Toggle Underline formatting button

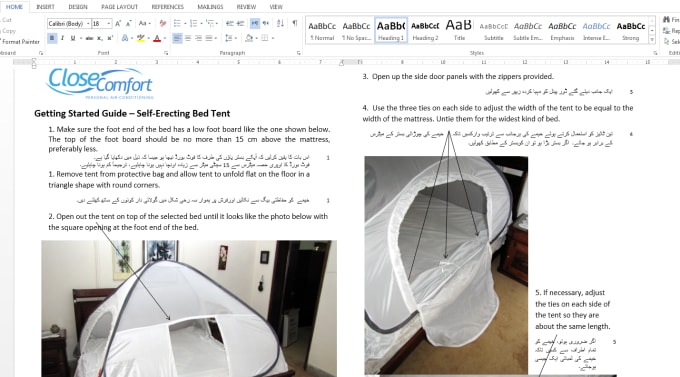pyautogui.click(x=72, y=38)
